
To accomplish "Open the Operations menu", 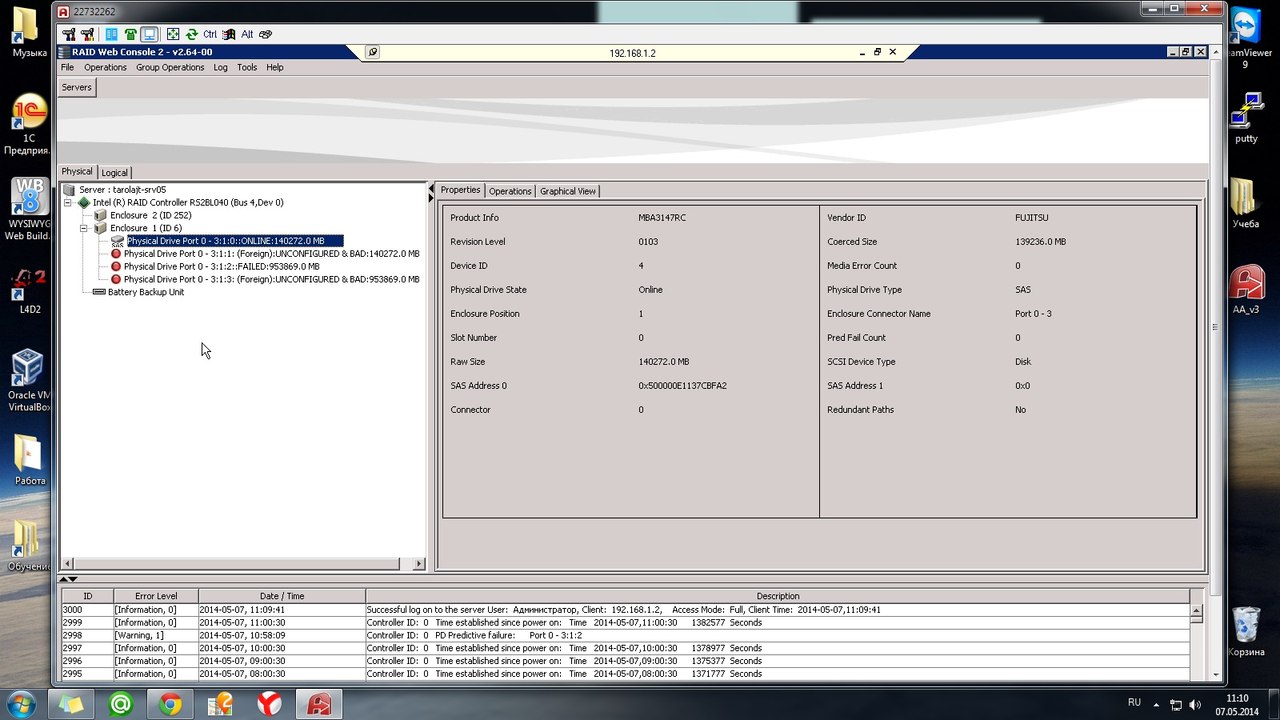I will pos(105,67).
